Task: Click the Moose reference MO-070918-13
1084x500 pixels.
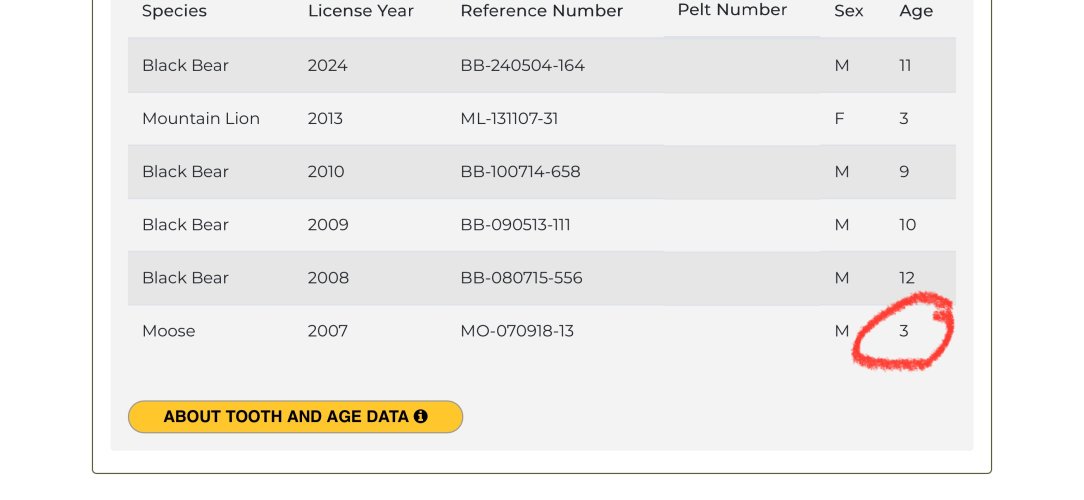Action: point(517,330)
